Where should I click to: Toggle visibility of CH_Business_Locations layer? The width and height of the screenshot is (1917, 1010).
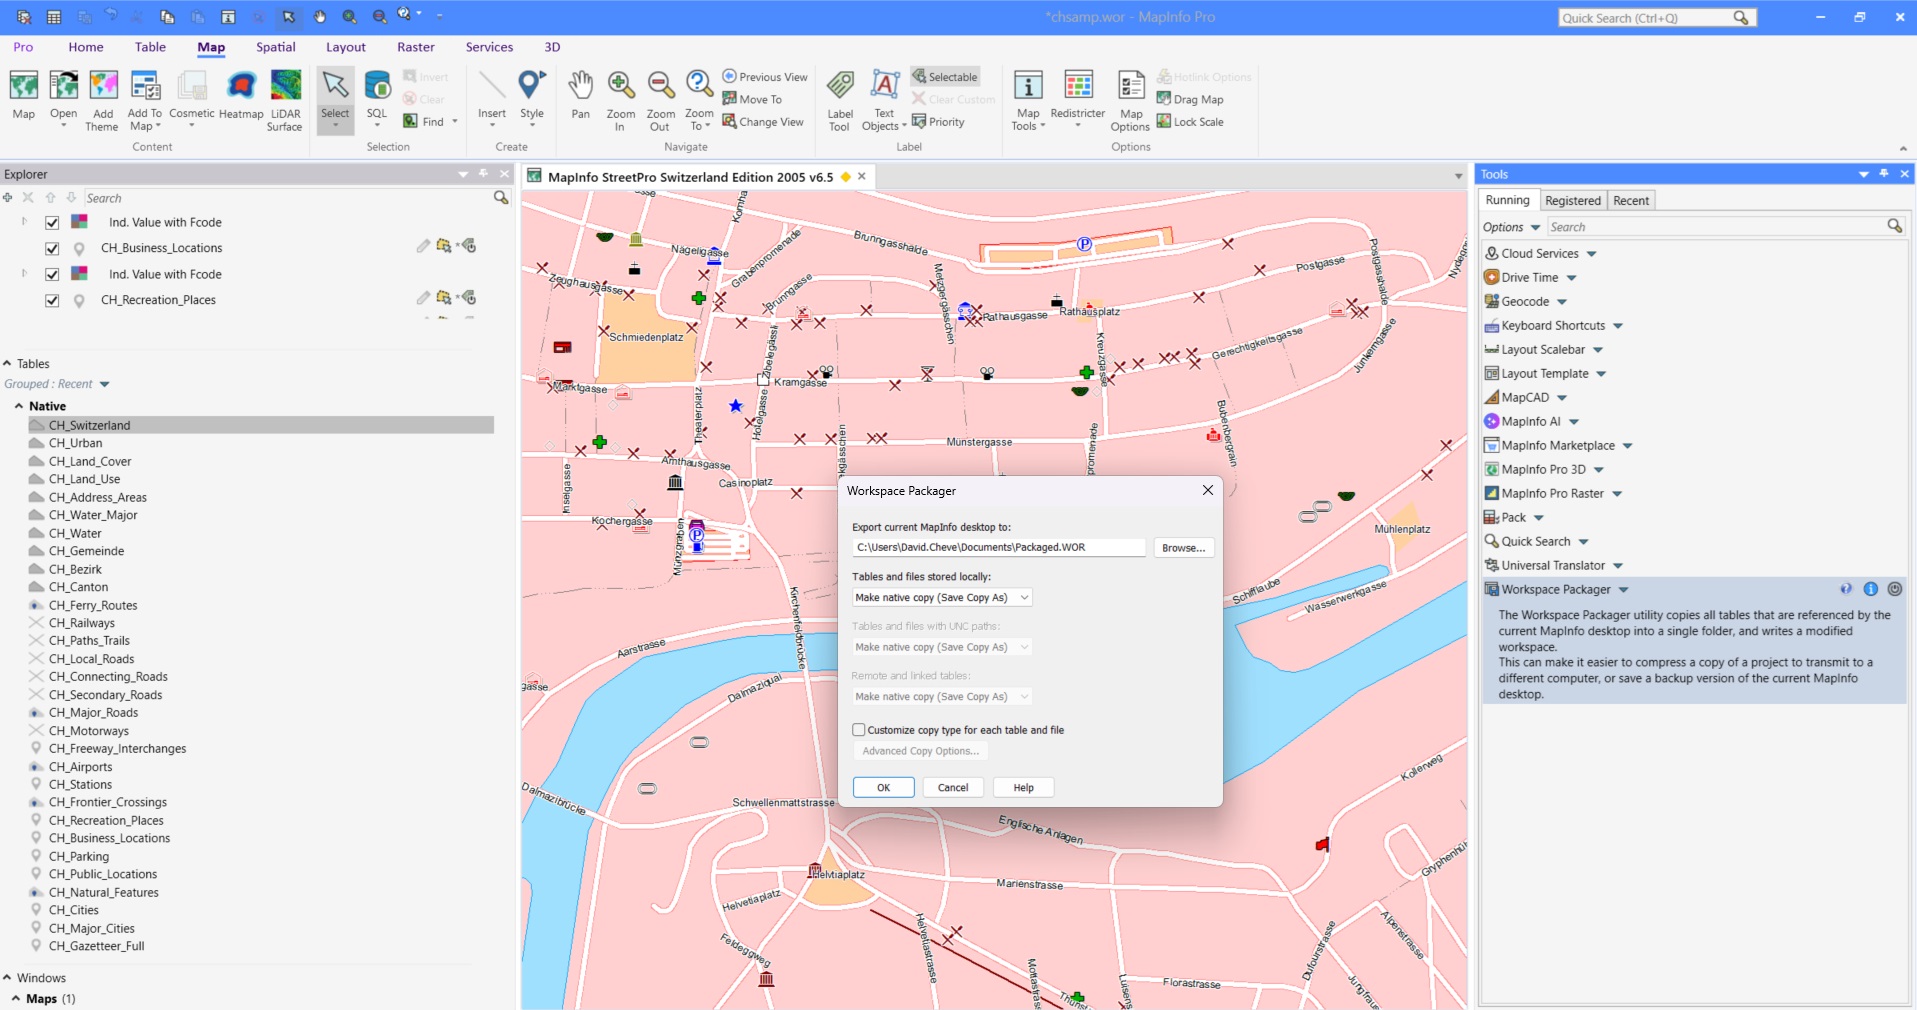click(52, 248)
